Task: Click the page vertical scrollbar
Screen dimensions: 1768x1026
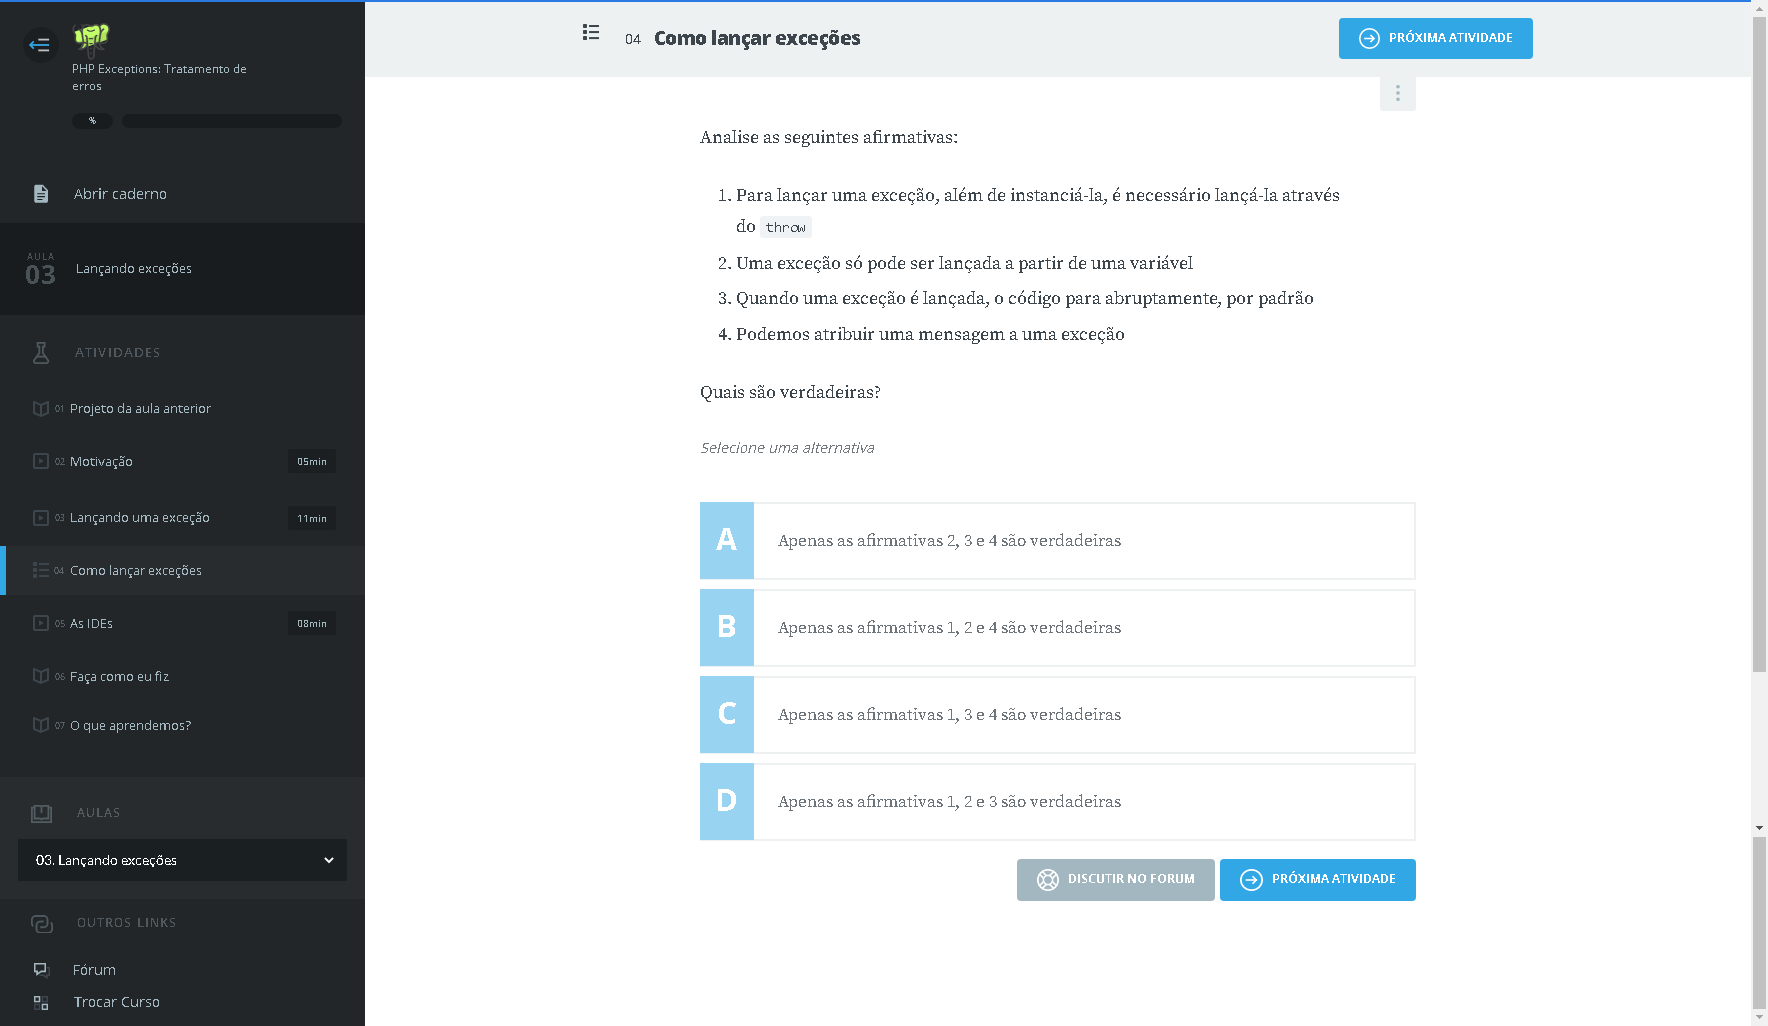Action: [x=1759, y=400]
